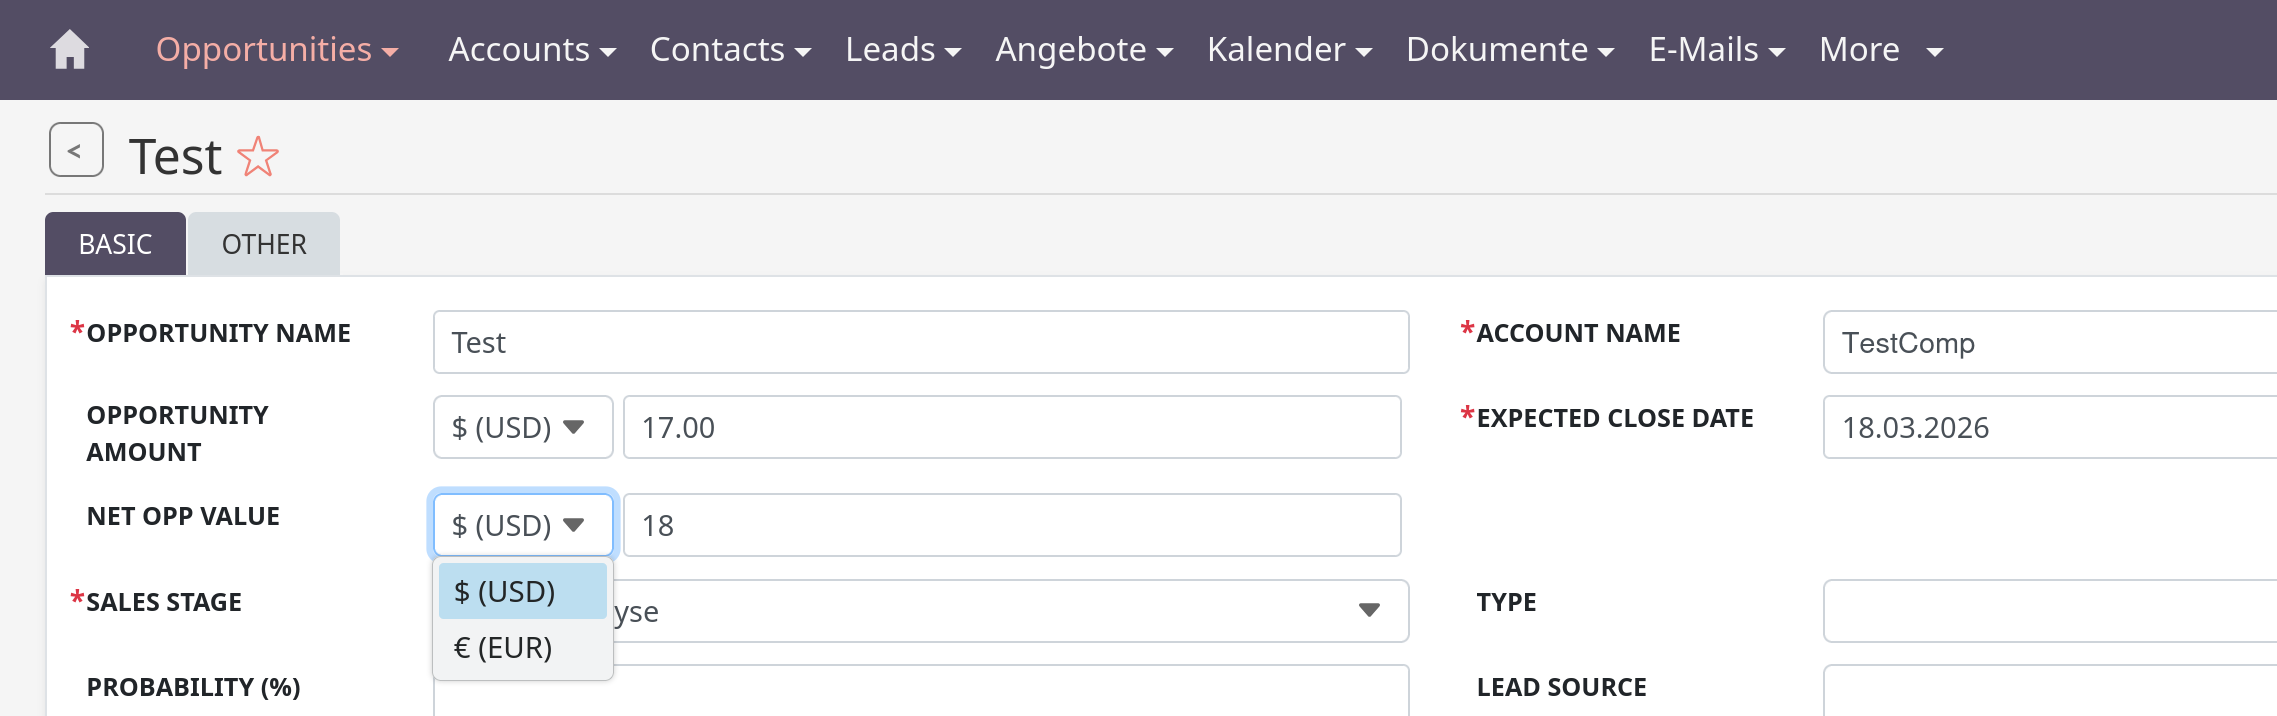Viewport: 2277px width, 716px height.
Task: Focus the Net Opp Value field
Action: (x=1010, y=526)
